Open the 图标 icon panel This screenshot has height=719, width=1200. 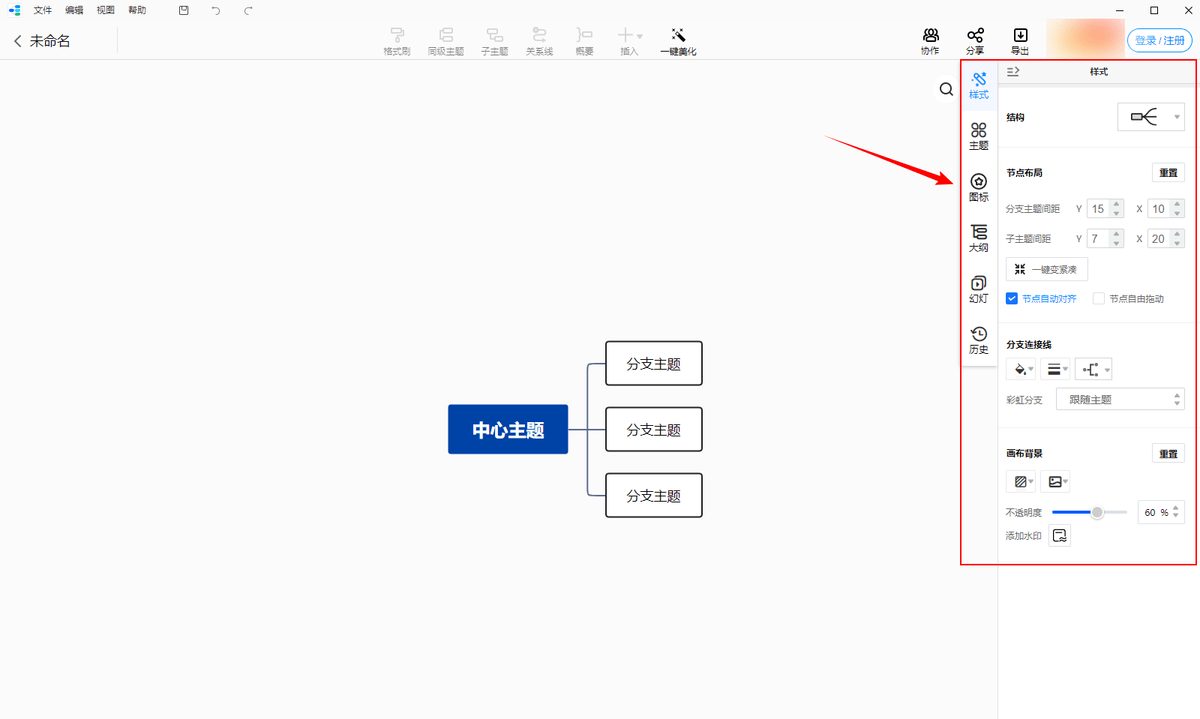pyautogui.click(x=978, y=187)
